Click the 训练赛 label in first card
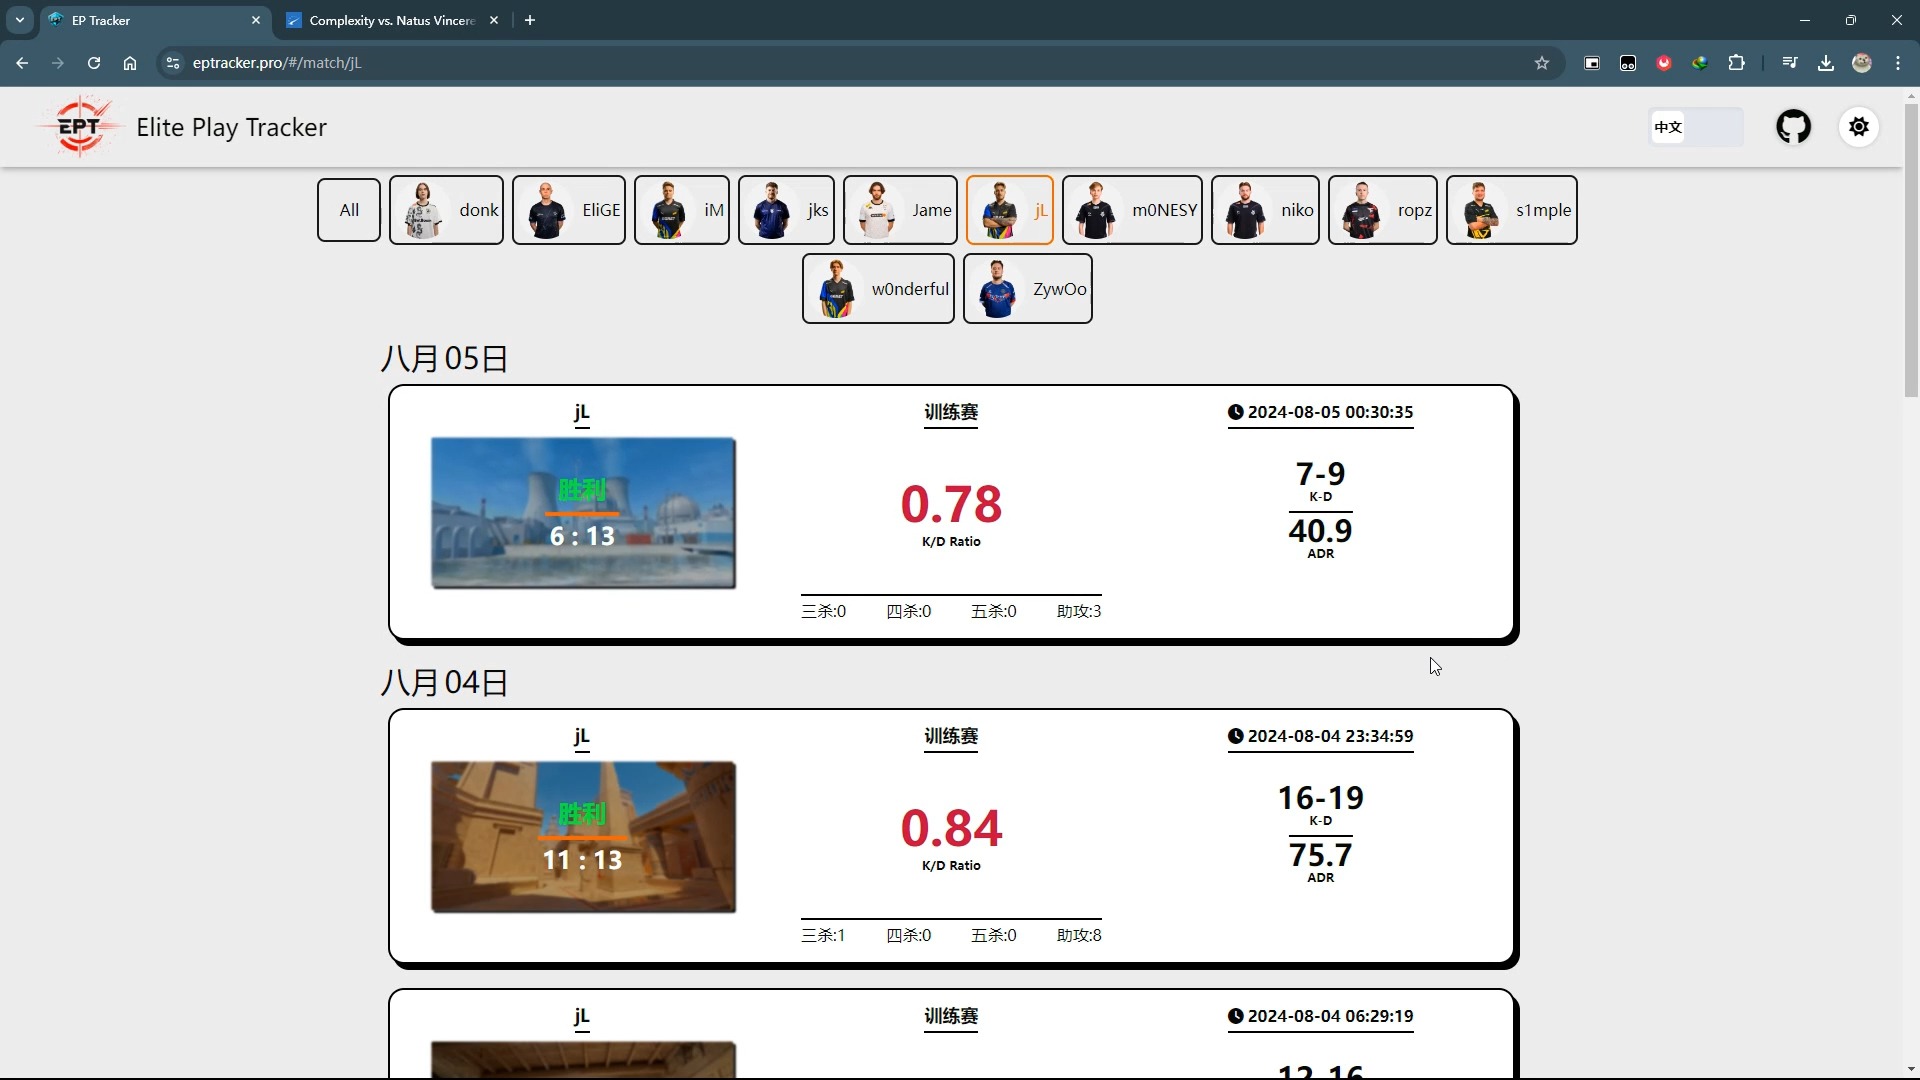 click(951, 412)
